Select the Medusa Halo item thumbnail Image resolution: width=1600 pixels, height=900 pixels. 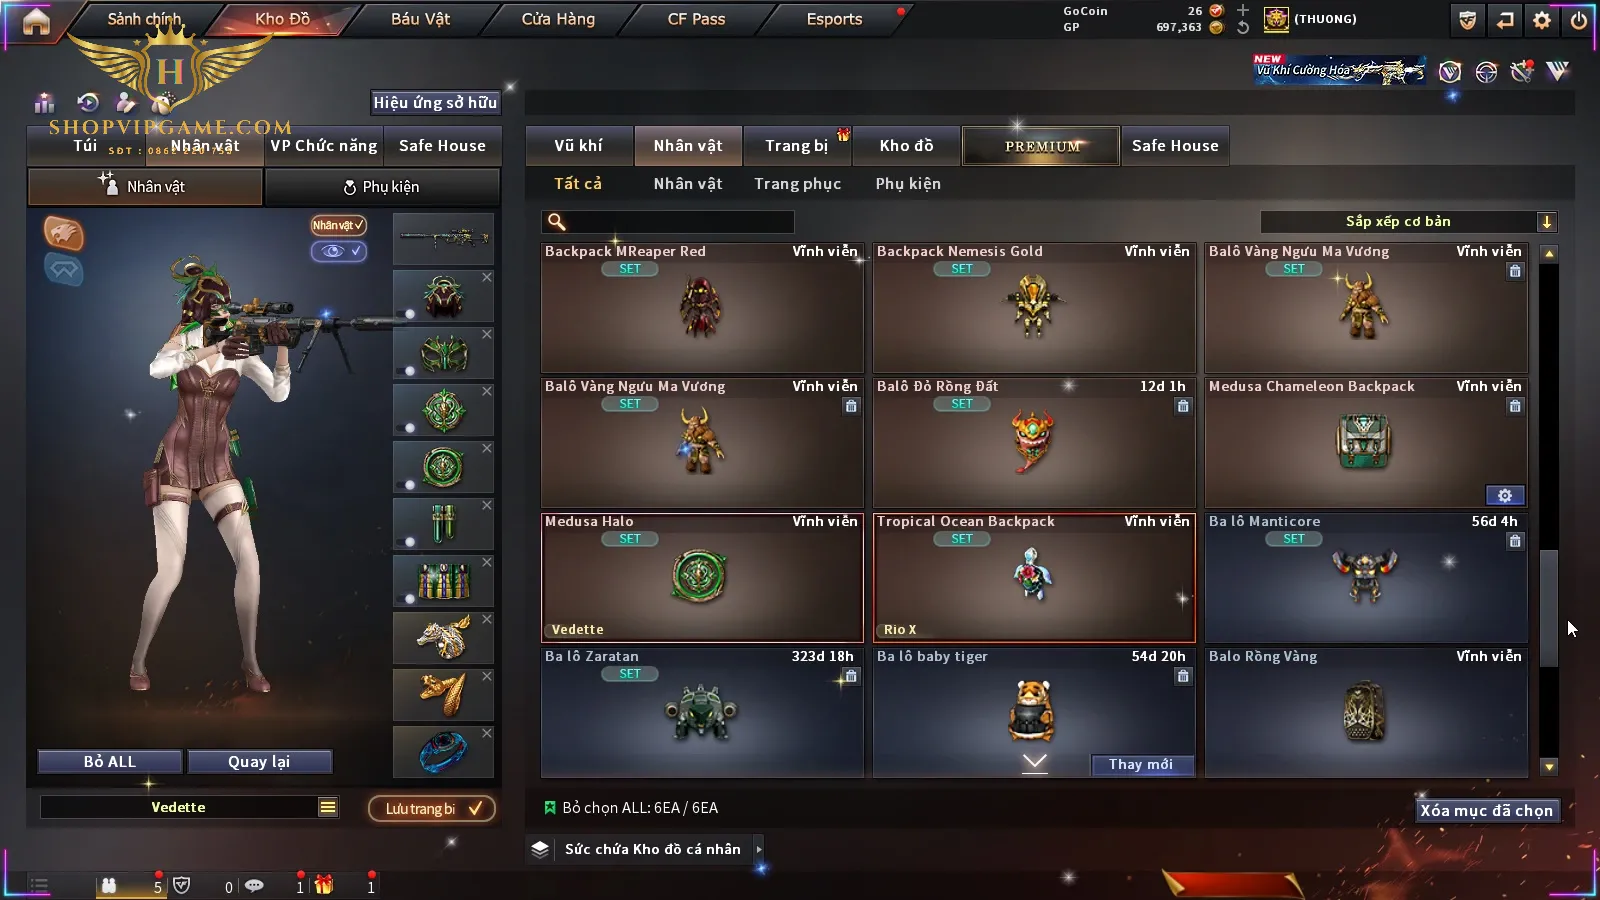699,577
